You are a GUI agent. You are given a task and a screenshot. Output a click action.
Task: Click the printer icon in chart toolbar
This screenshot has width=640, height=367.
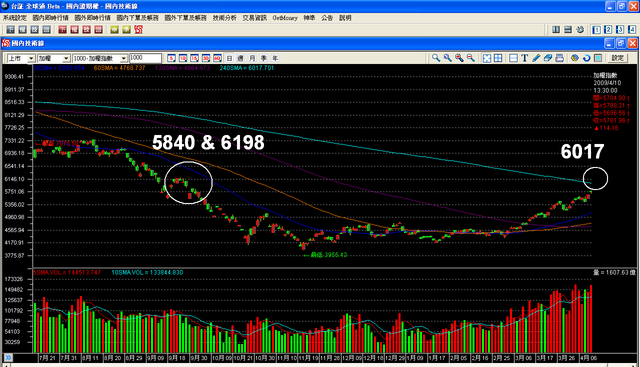pyautogui.click(x=560, y=58)
